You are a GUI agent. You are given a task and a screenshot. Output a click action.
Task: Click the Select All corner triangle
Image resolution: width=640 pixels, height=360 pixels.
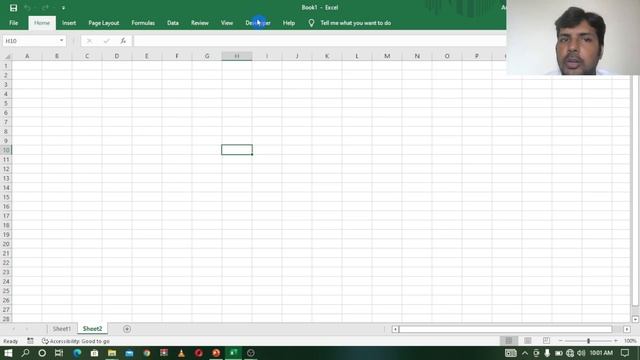point(7,56)
